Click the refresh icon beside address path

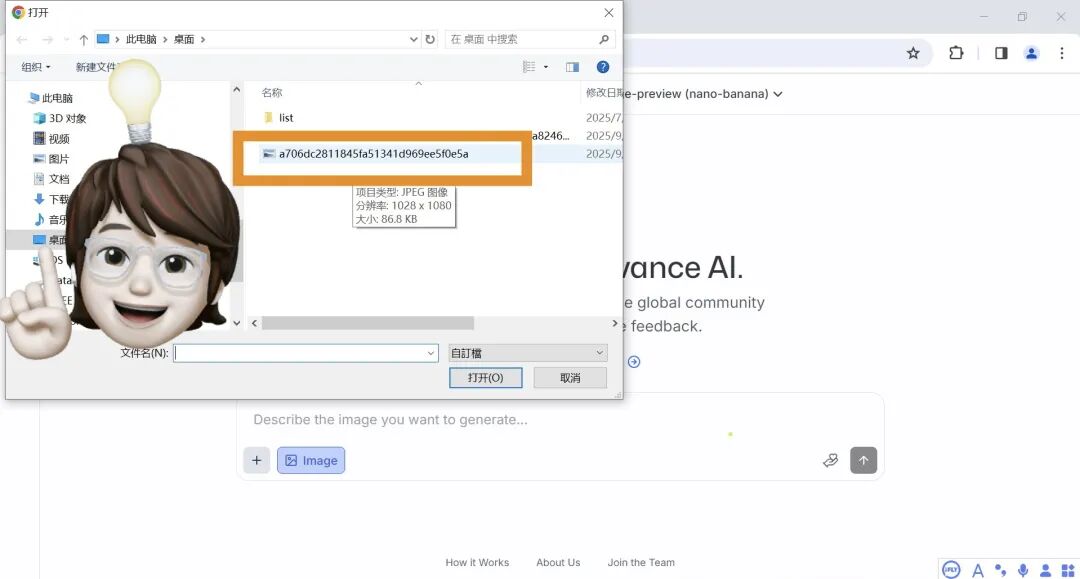(x=430, y=40)
